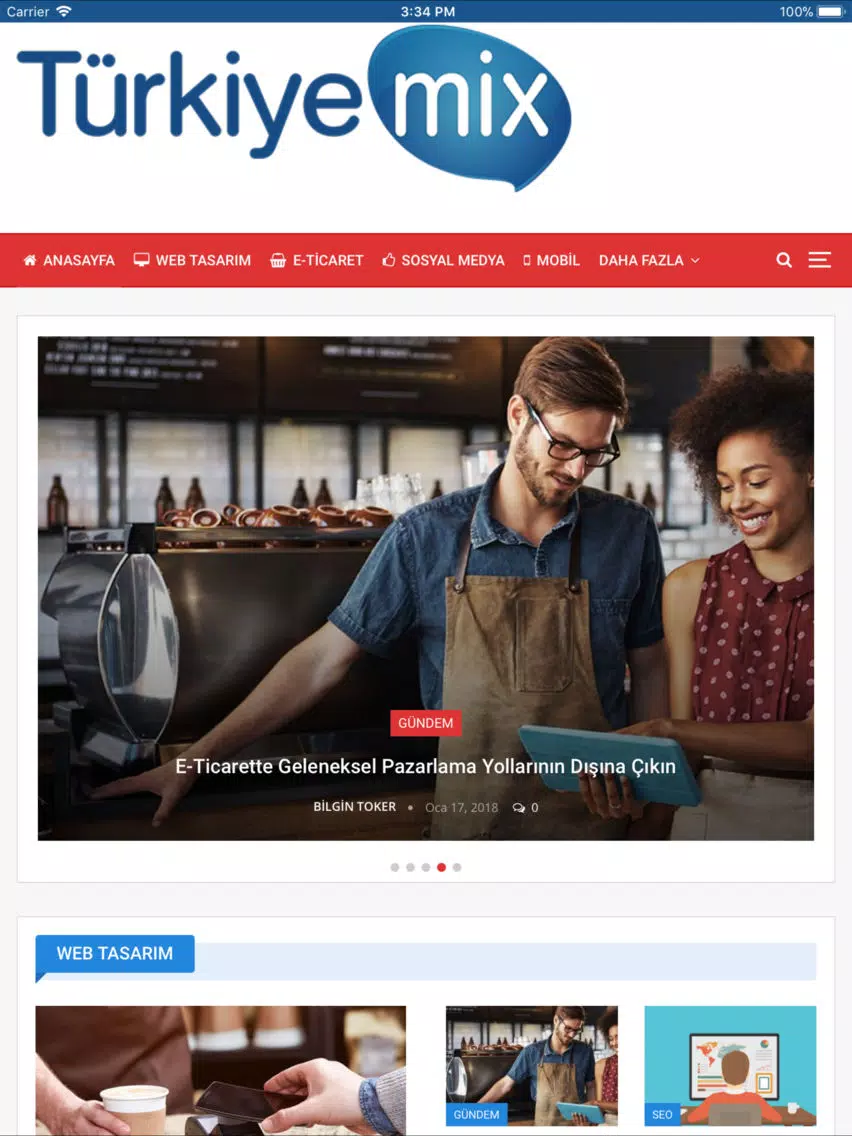Select the active red slider dot
This screenshot has height=1136, width=852.
[x=441, y=867]
